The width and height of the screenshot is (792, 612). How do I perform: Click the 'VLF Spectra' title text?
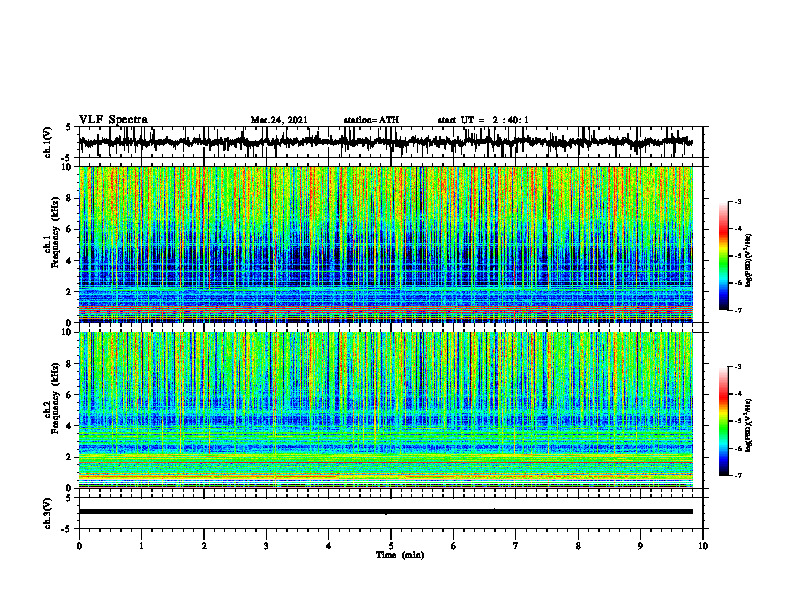coord(113,120)
